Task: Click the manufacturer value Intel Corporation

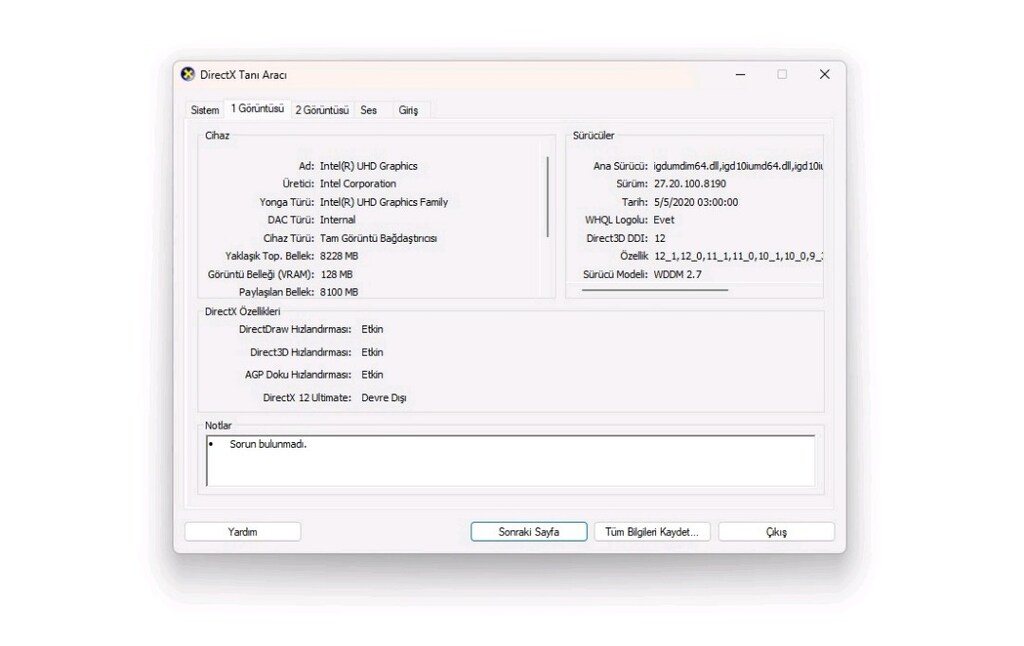Action: coord(358,184)
